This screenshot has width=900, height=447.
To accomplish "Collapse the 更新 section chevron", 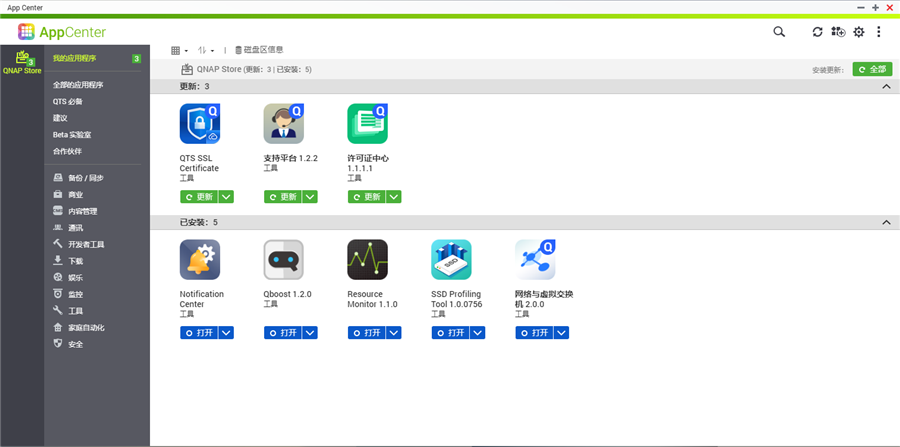I will coord(886,87).
